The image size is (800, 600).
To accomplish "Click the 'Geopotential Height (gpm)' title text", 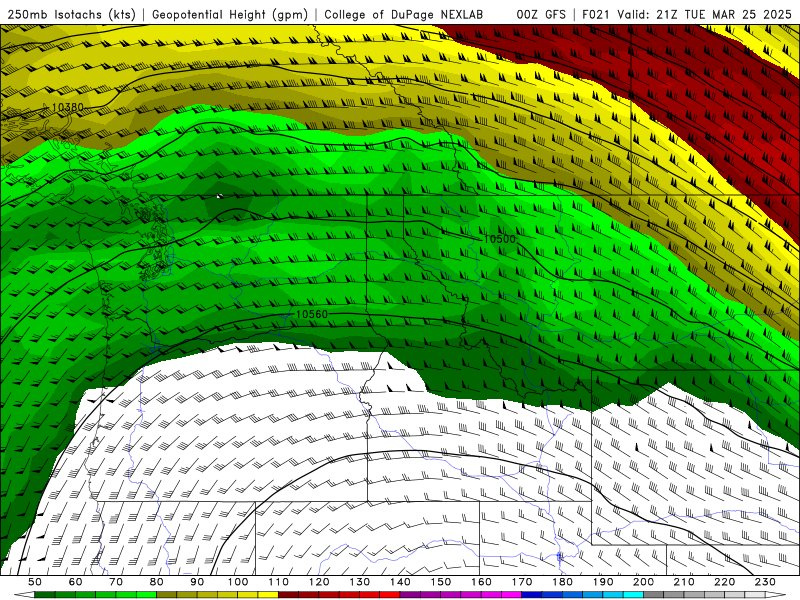I will [230, 15].
